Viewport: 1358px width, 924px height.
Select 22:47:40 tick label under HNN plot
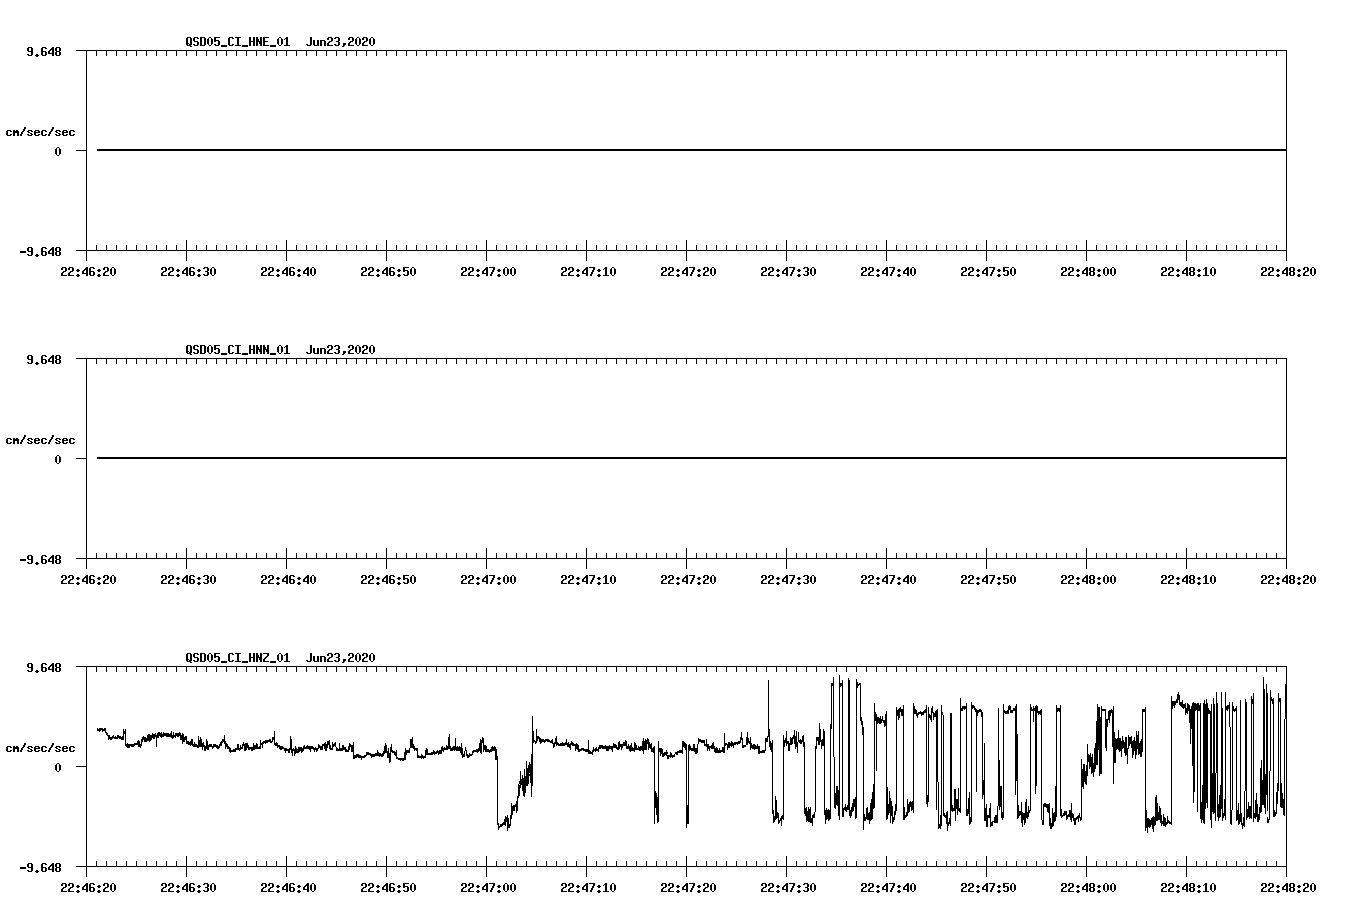click(887, 579)
